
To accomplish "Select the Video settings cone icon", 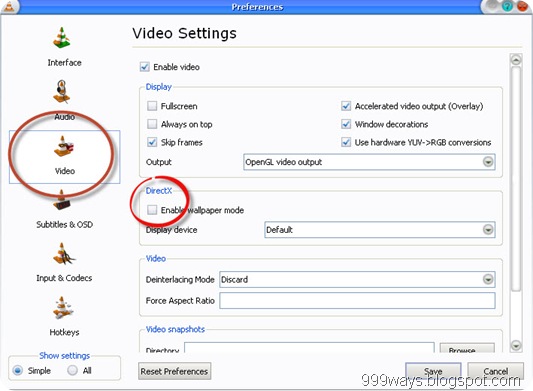I will 64,146.
